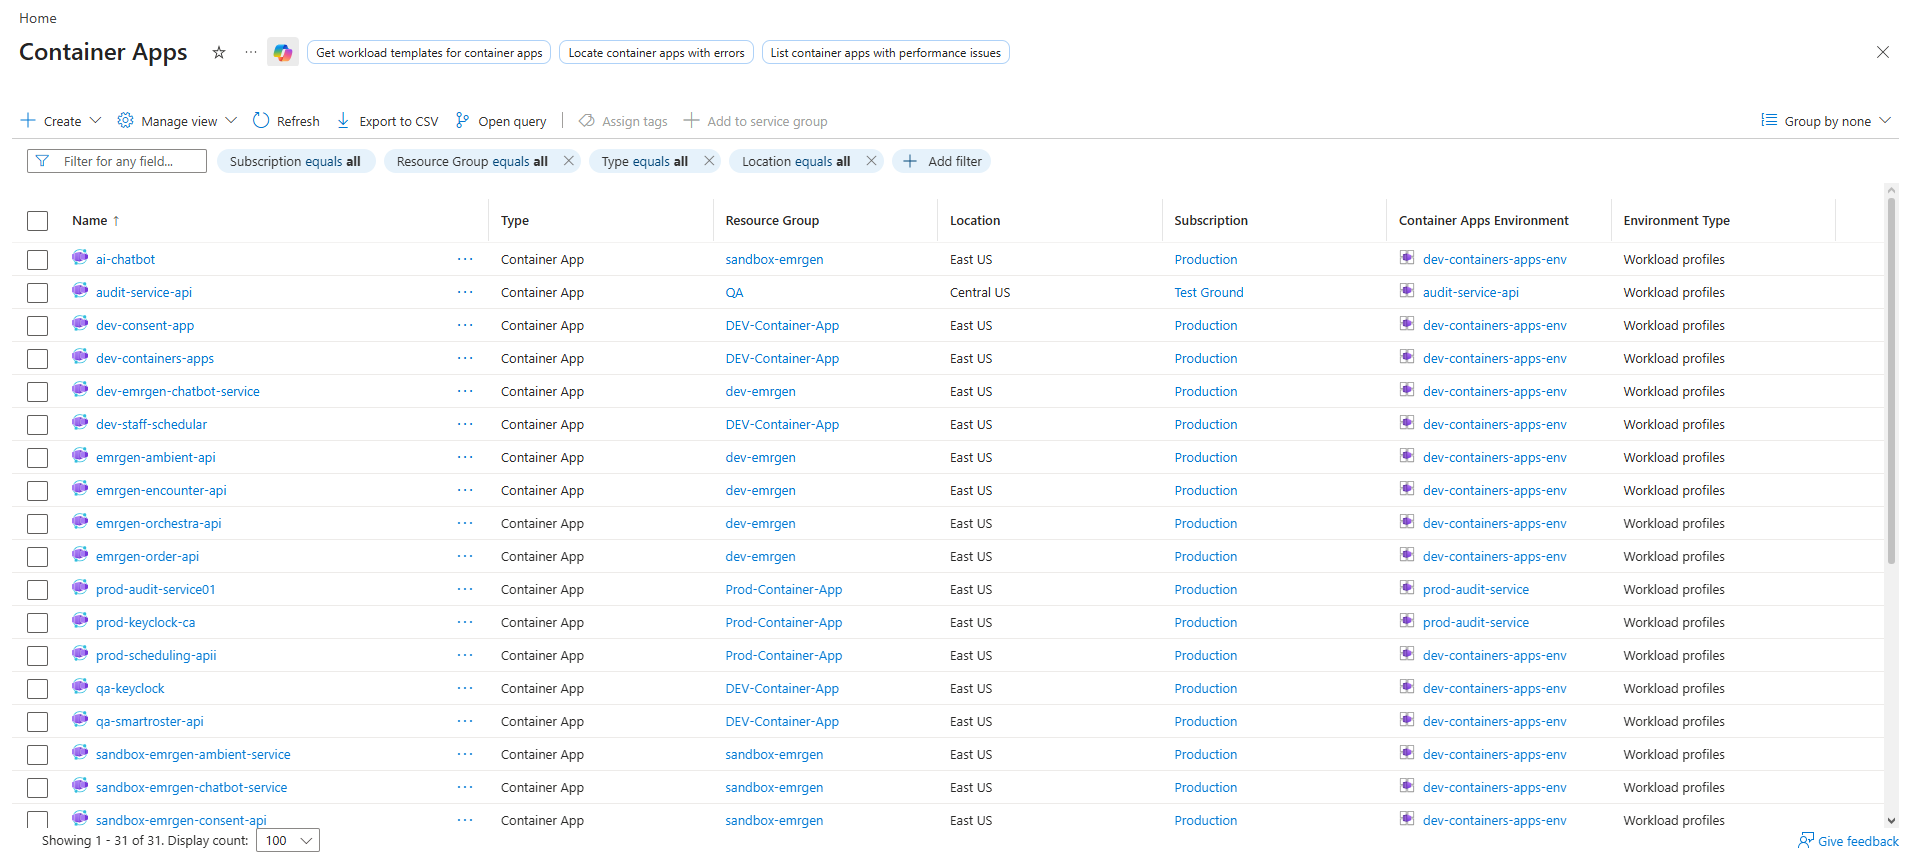The image size is (1918, 868).
Task: Click Locate container apps with errors
Action: click(656, 52)
